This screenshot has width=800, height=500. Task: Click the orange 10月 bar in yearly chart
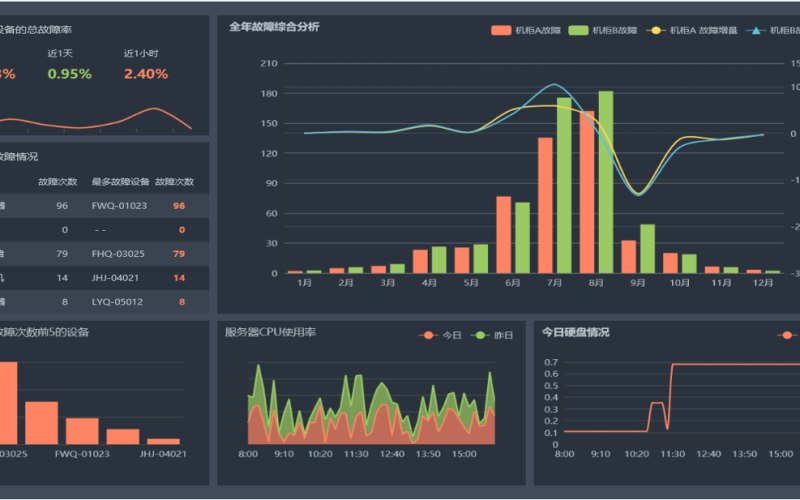(x=670, y=263)
